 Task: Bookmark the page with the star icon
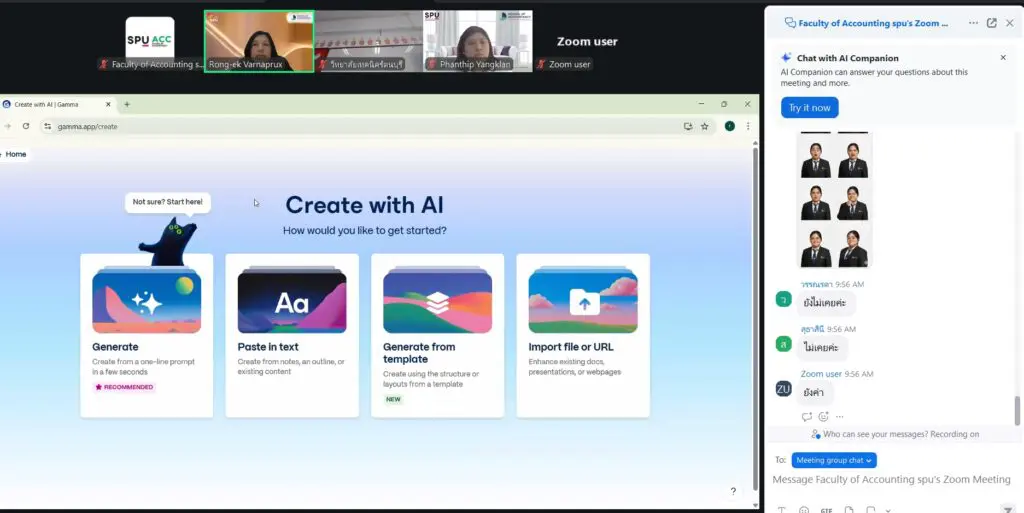[x=704, y=126]
